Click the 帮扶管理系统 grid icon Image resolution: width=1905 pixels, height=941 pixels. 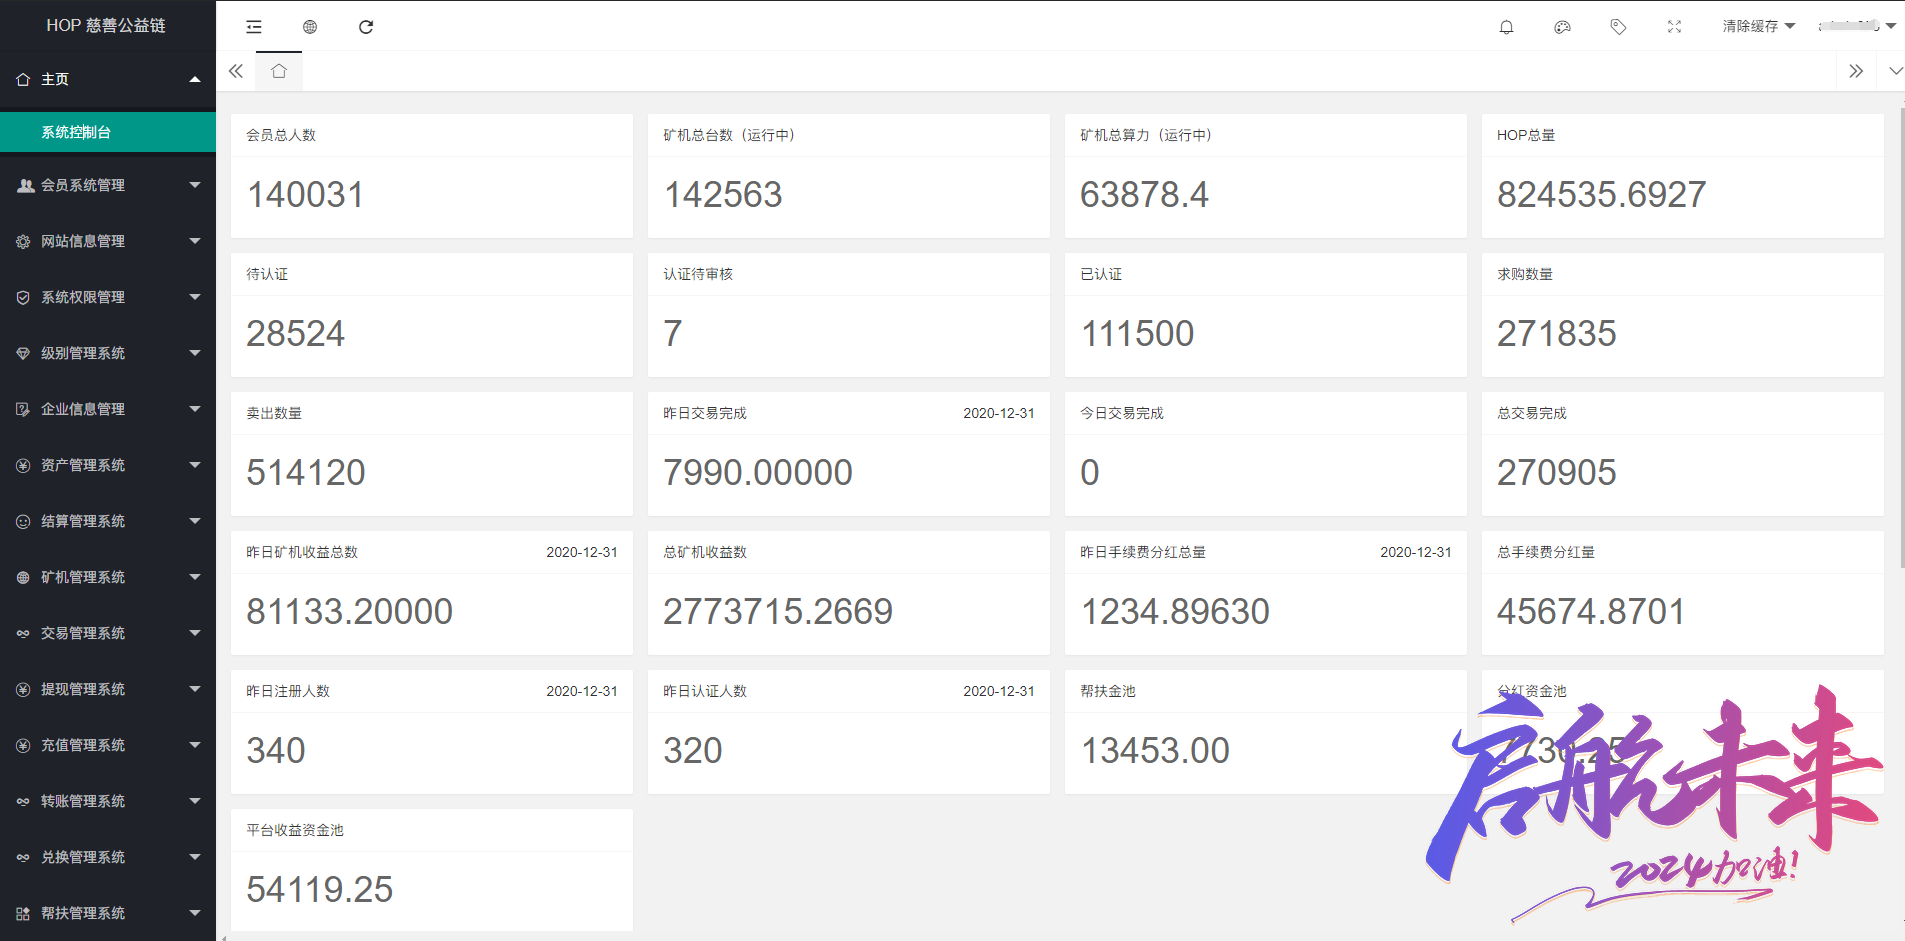tap(23, 913)
